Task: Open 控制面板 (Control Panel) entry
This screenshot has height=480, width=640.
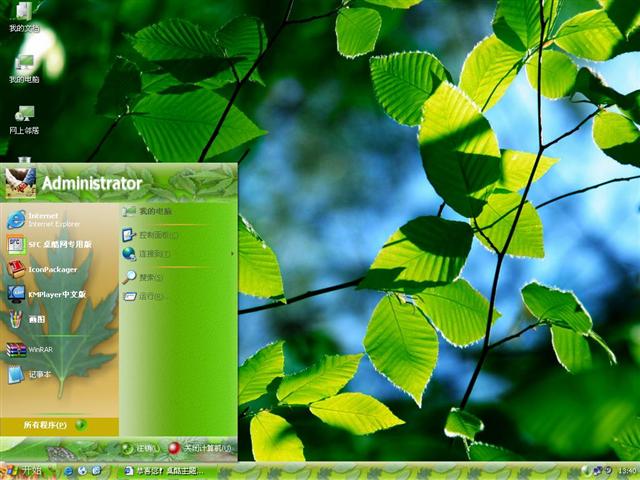Action: (x=151, y=235)
